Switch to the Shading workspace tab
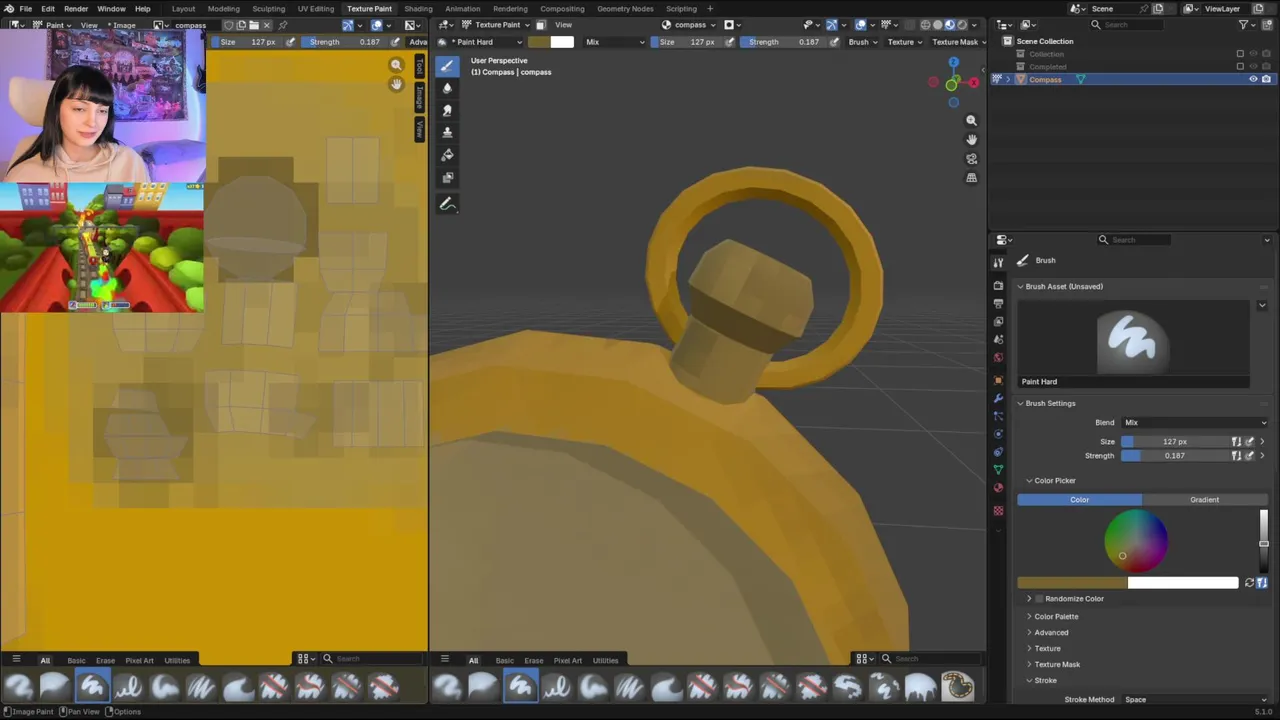The width and height of the screenshot is (1280, 720). [x=418, y=8]
